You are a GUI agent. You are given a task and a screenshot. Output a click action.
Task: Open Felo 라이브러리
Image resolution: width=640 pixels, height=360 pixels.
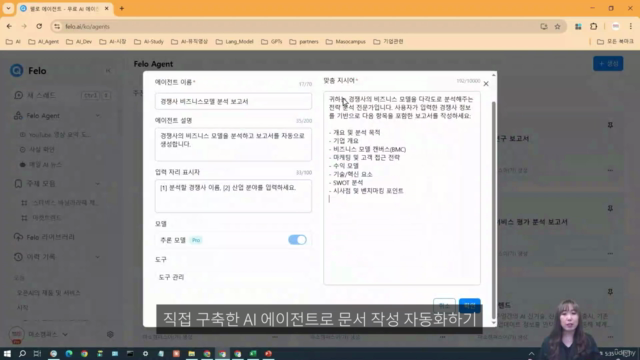(x=51, y=237)
